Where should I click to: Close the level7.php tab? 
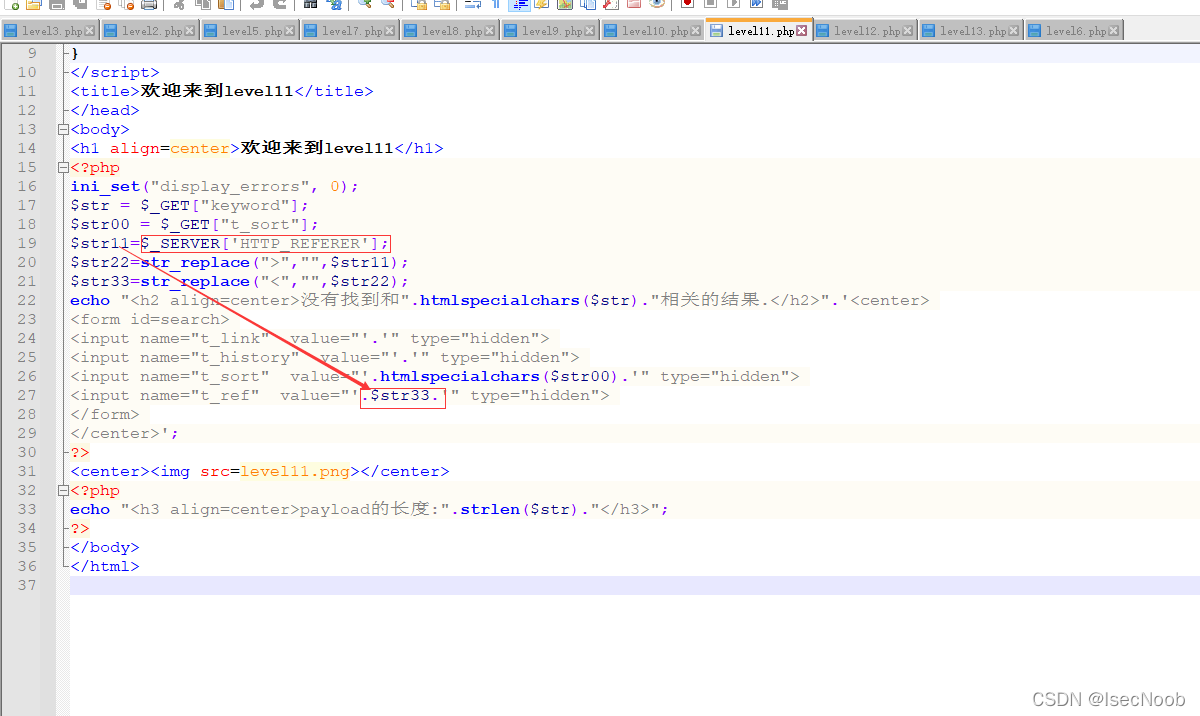point(390,32)
